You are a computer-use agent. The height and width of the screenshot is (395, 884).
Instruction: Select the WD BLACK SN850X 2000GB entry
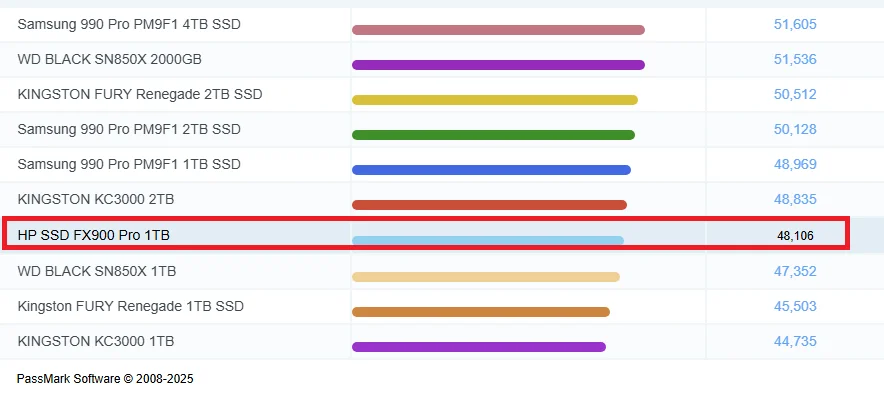[x=109, y=59]
